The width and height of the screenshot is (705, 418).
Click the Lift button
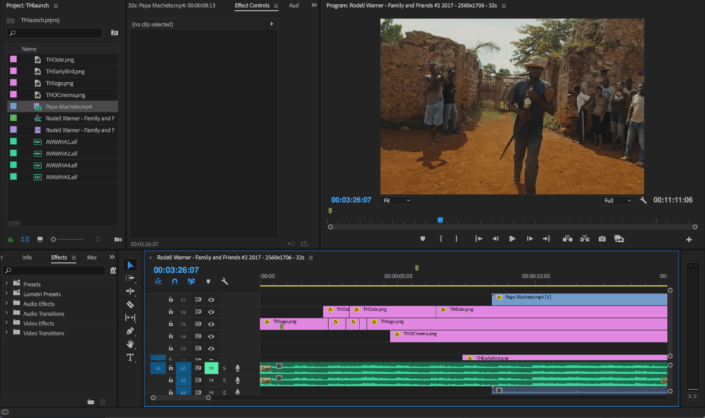click(567, 239)
